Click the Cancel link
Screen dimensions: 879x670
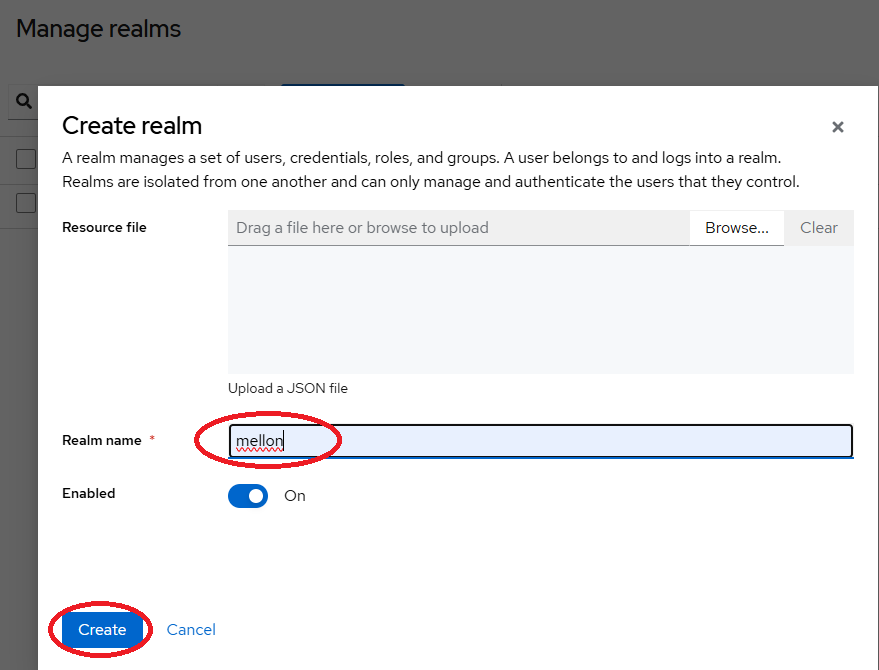point(191,630)
